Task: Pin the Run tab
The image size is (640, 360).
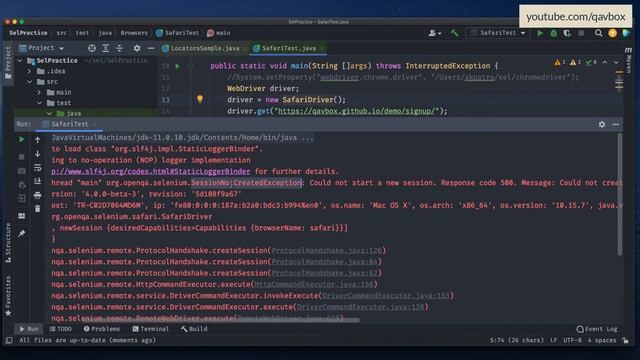Action: tap(22, 233)
